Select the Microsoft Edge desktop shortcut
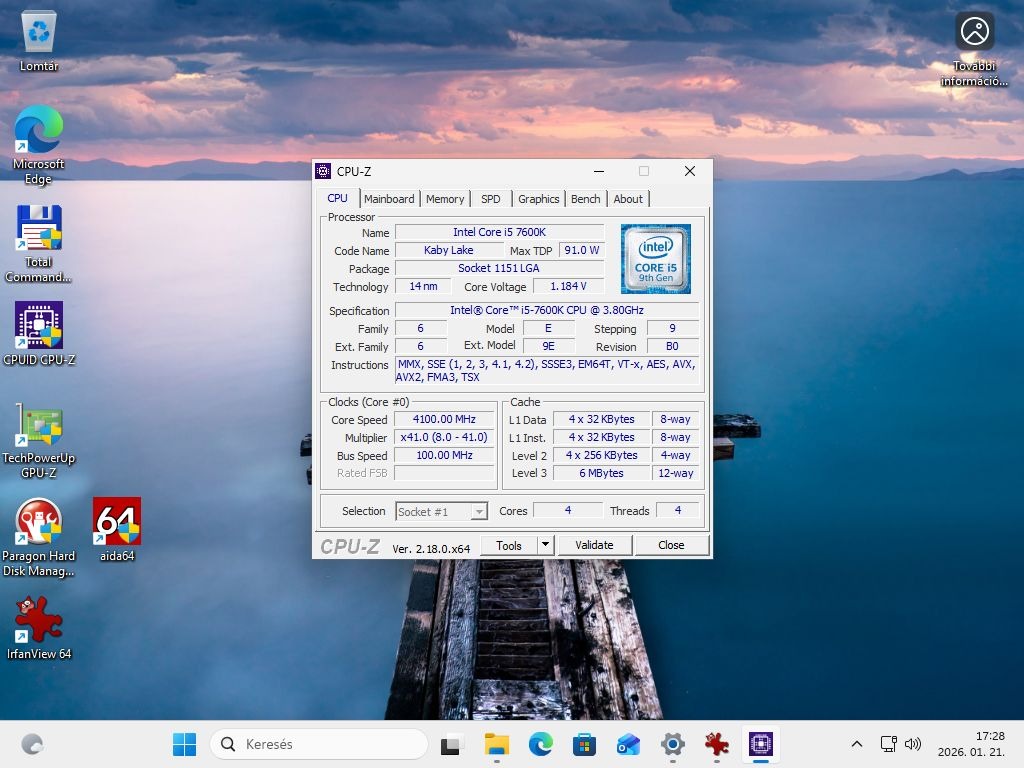 [x=39, y=145]
